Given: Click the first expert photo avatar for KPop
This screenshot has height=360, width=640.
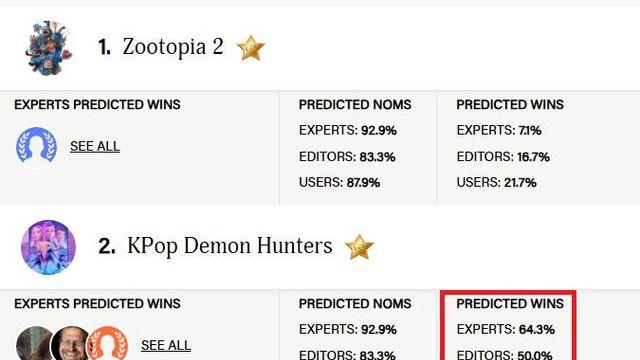Looking at the screenshot, I should (x=34, y=344).
